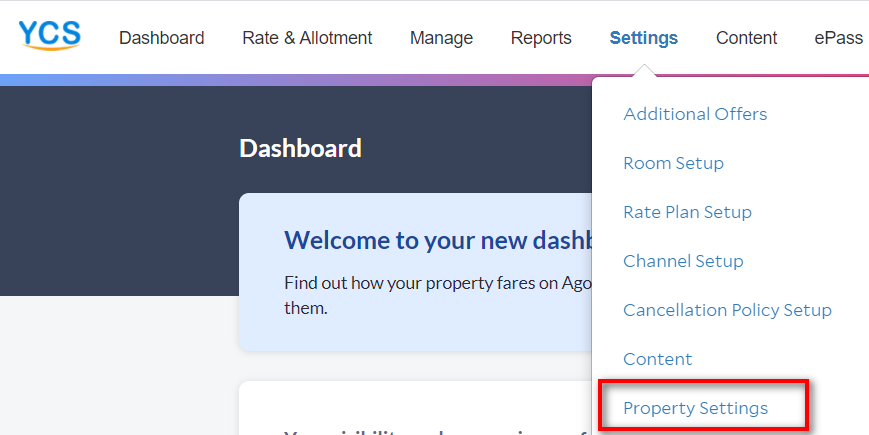Collapse the open Settings dropdown menu
The image size is (869, 435).
[x=643, y=38]
